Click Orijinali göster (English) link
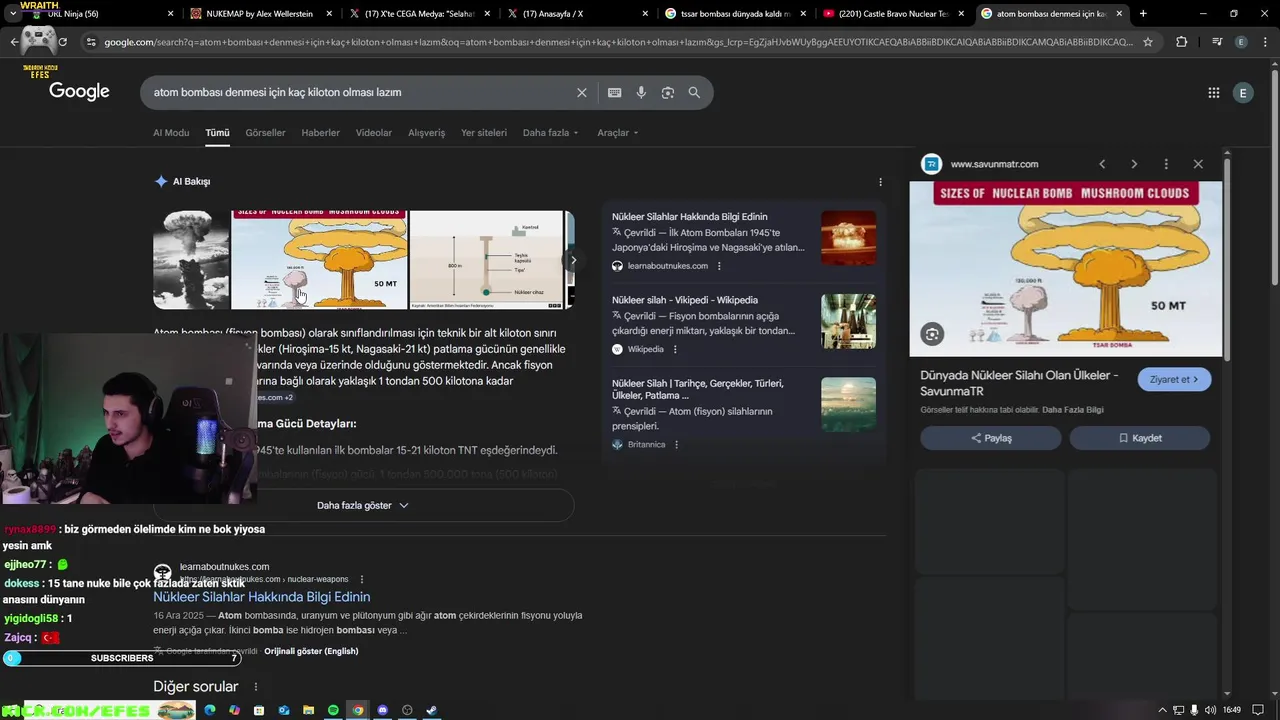1280x720 pixels. (311, 651)
